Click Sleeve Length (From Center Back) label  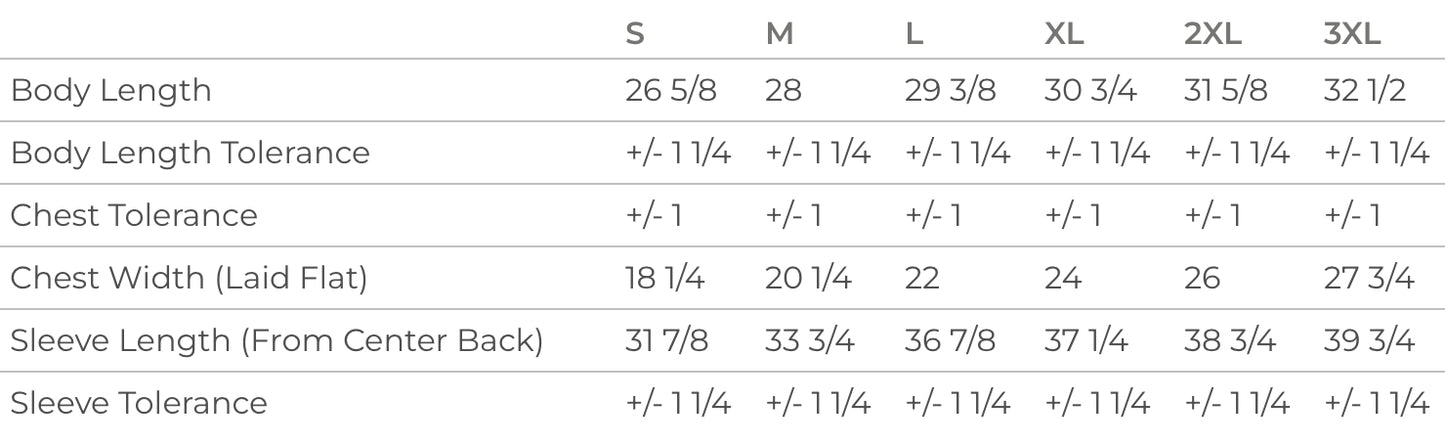277,341
